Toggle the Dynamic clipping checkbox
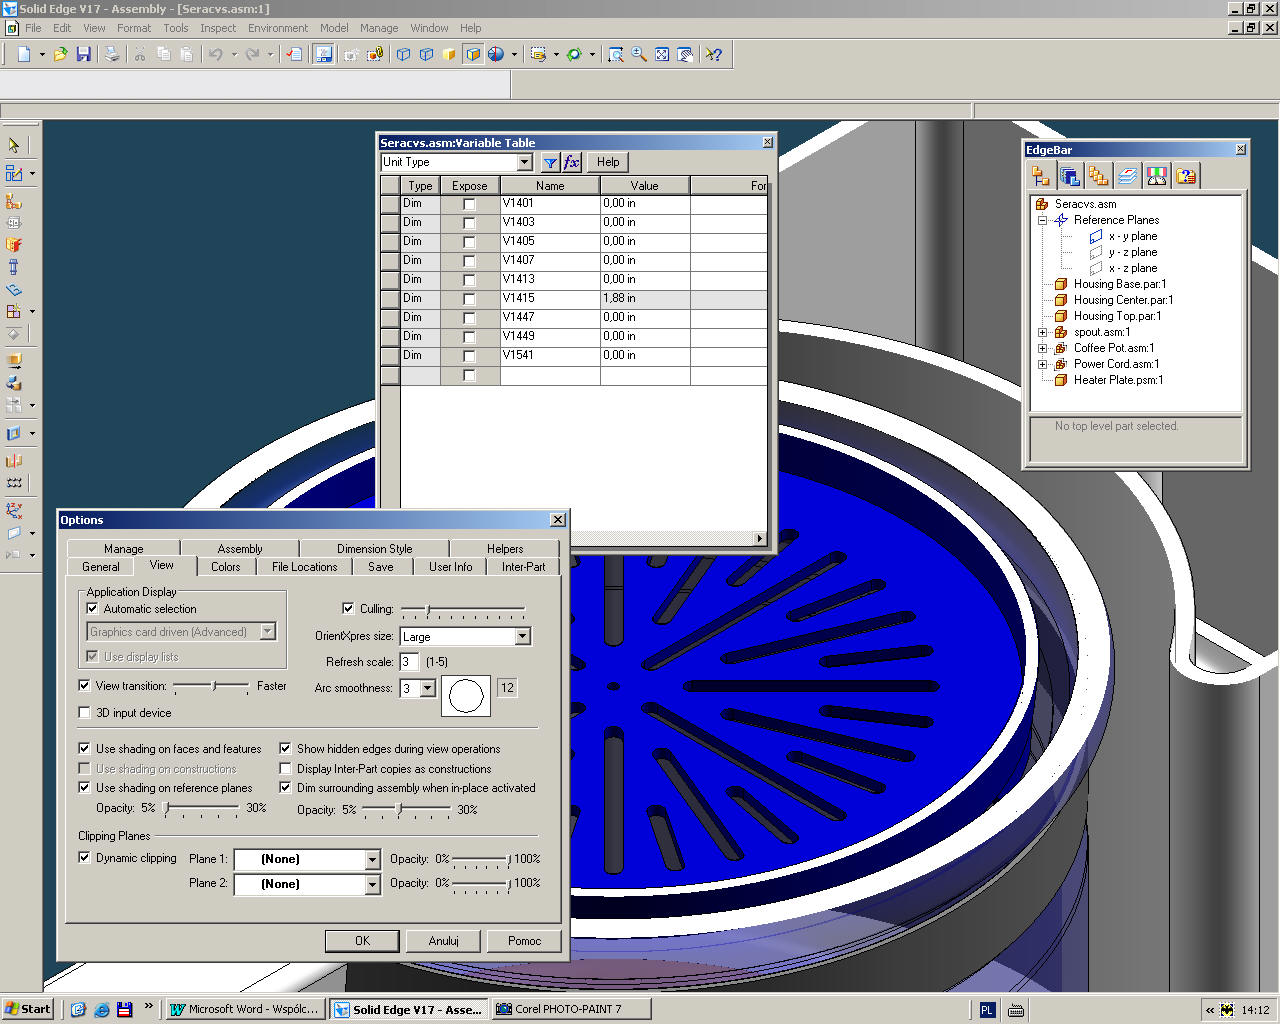Screen dimensions: 1280x1024 [85, 858]
